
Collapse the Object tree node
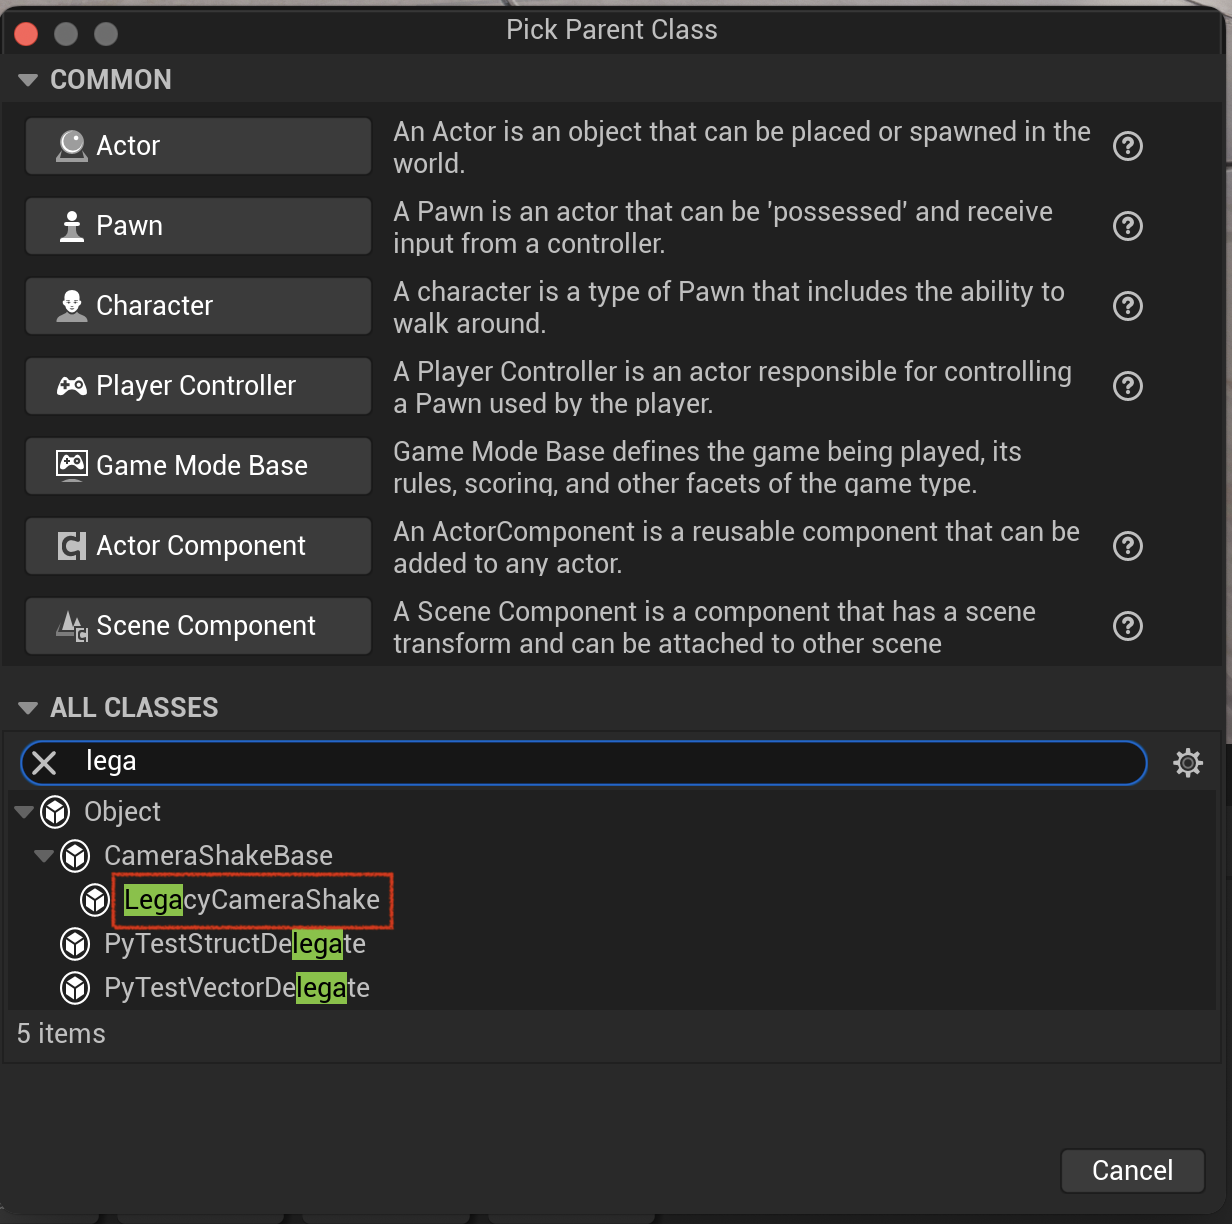tap(24, 812)
